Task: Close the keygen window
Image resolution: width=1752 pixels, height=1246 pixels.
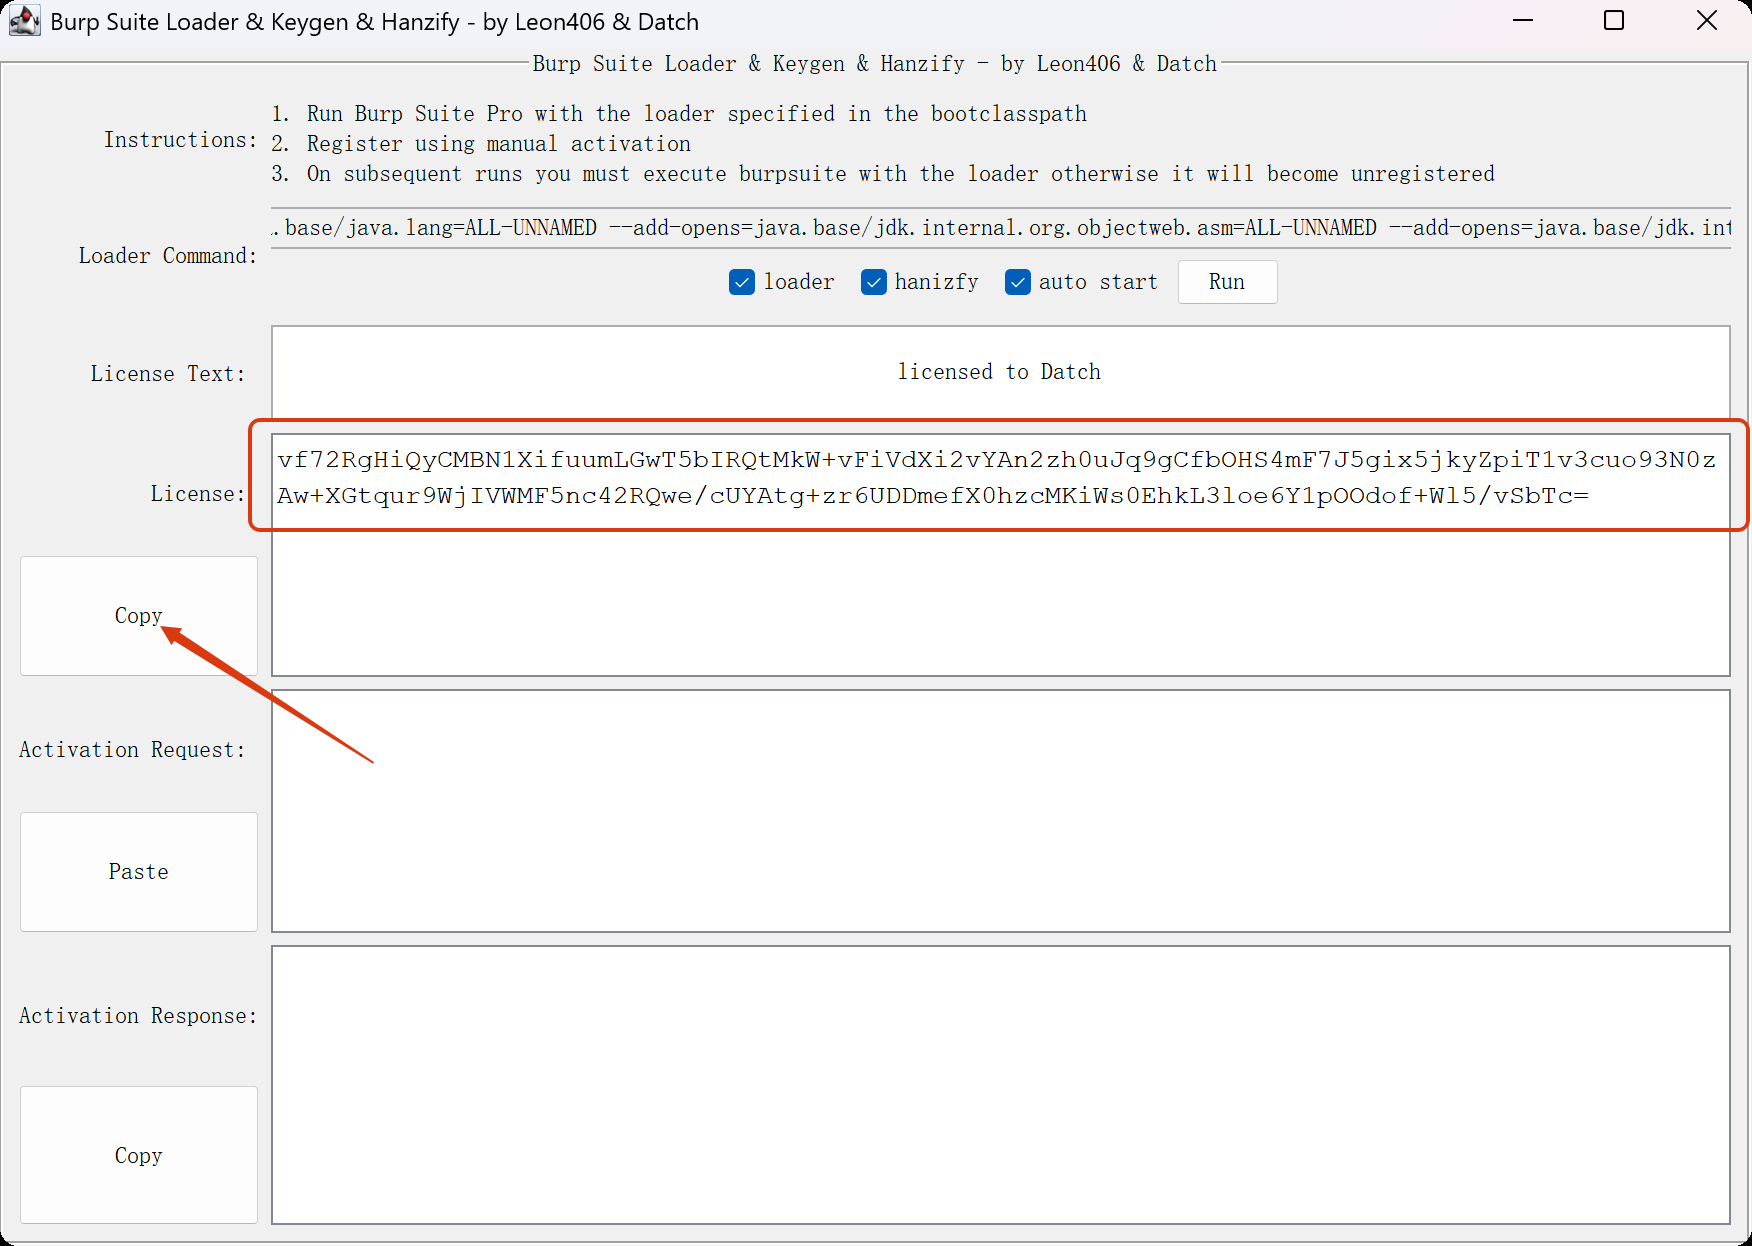Action: [1706, 21]
